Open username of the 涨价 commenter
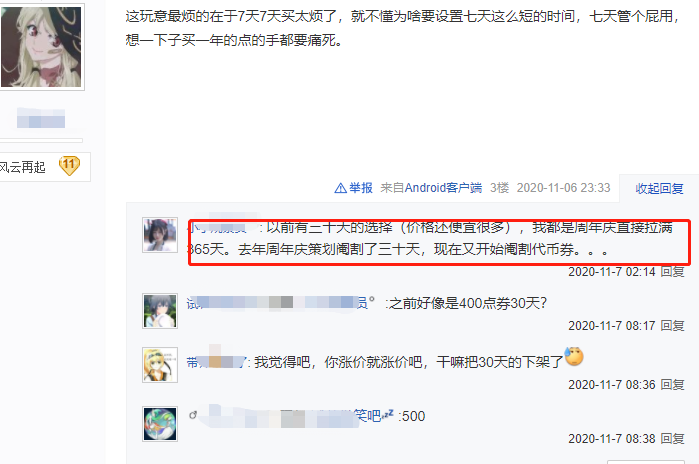The height and width of the screenshot is (464, 699). [216, 361]
